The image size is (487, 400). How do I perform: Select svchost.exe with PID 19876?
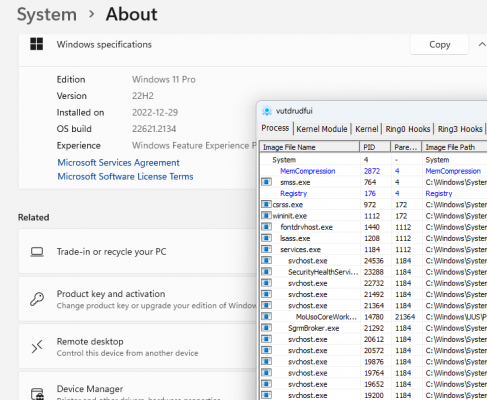coord(308,362)
